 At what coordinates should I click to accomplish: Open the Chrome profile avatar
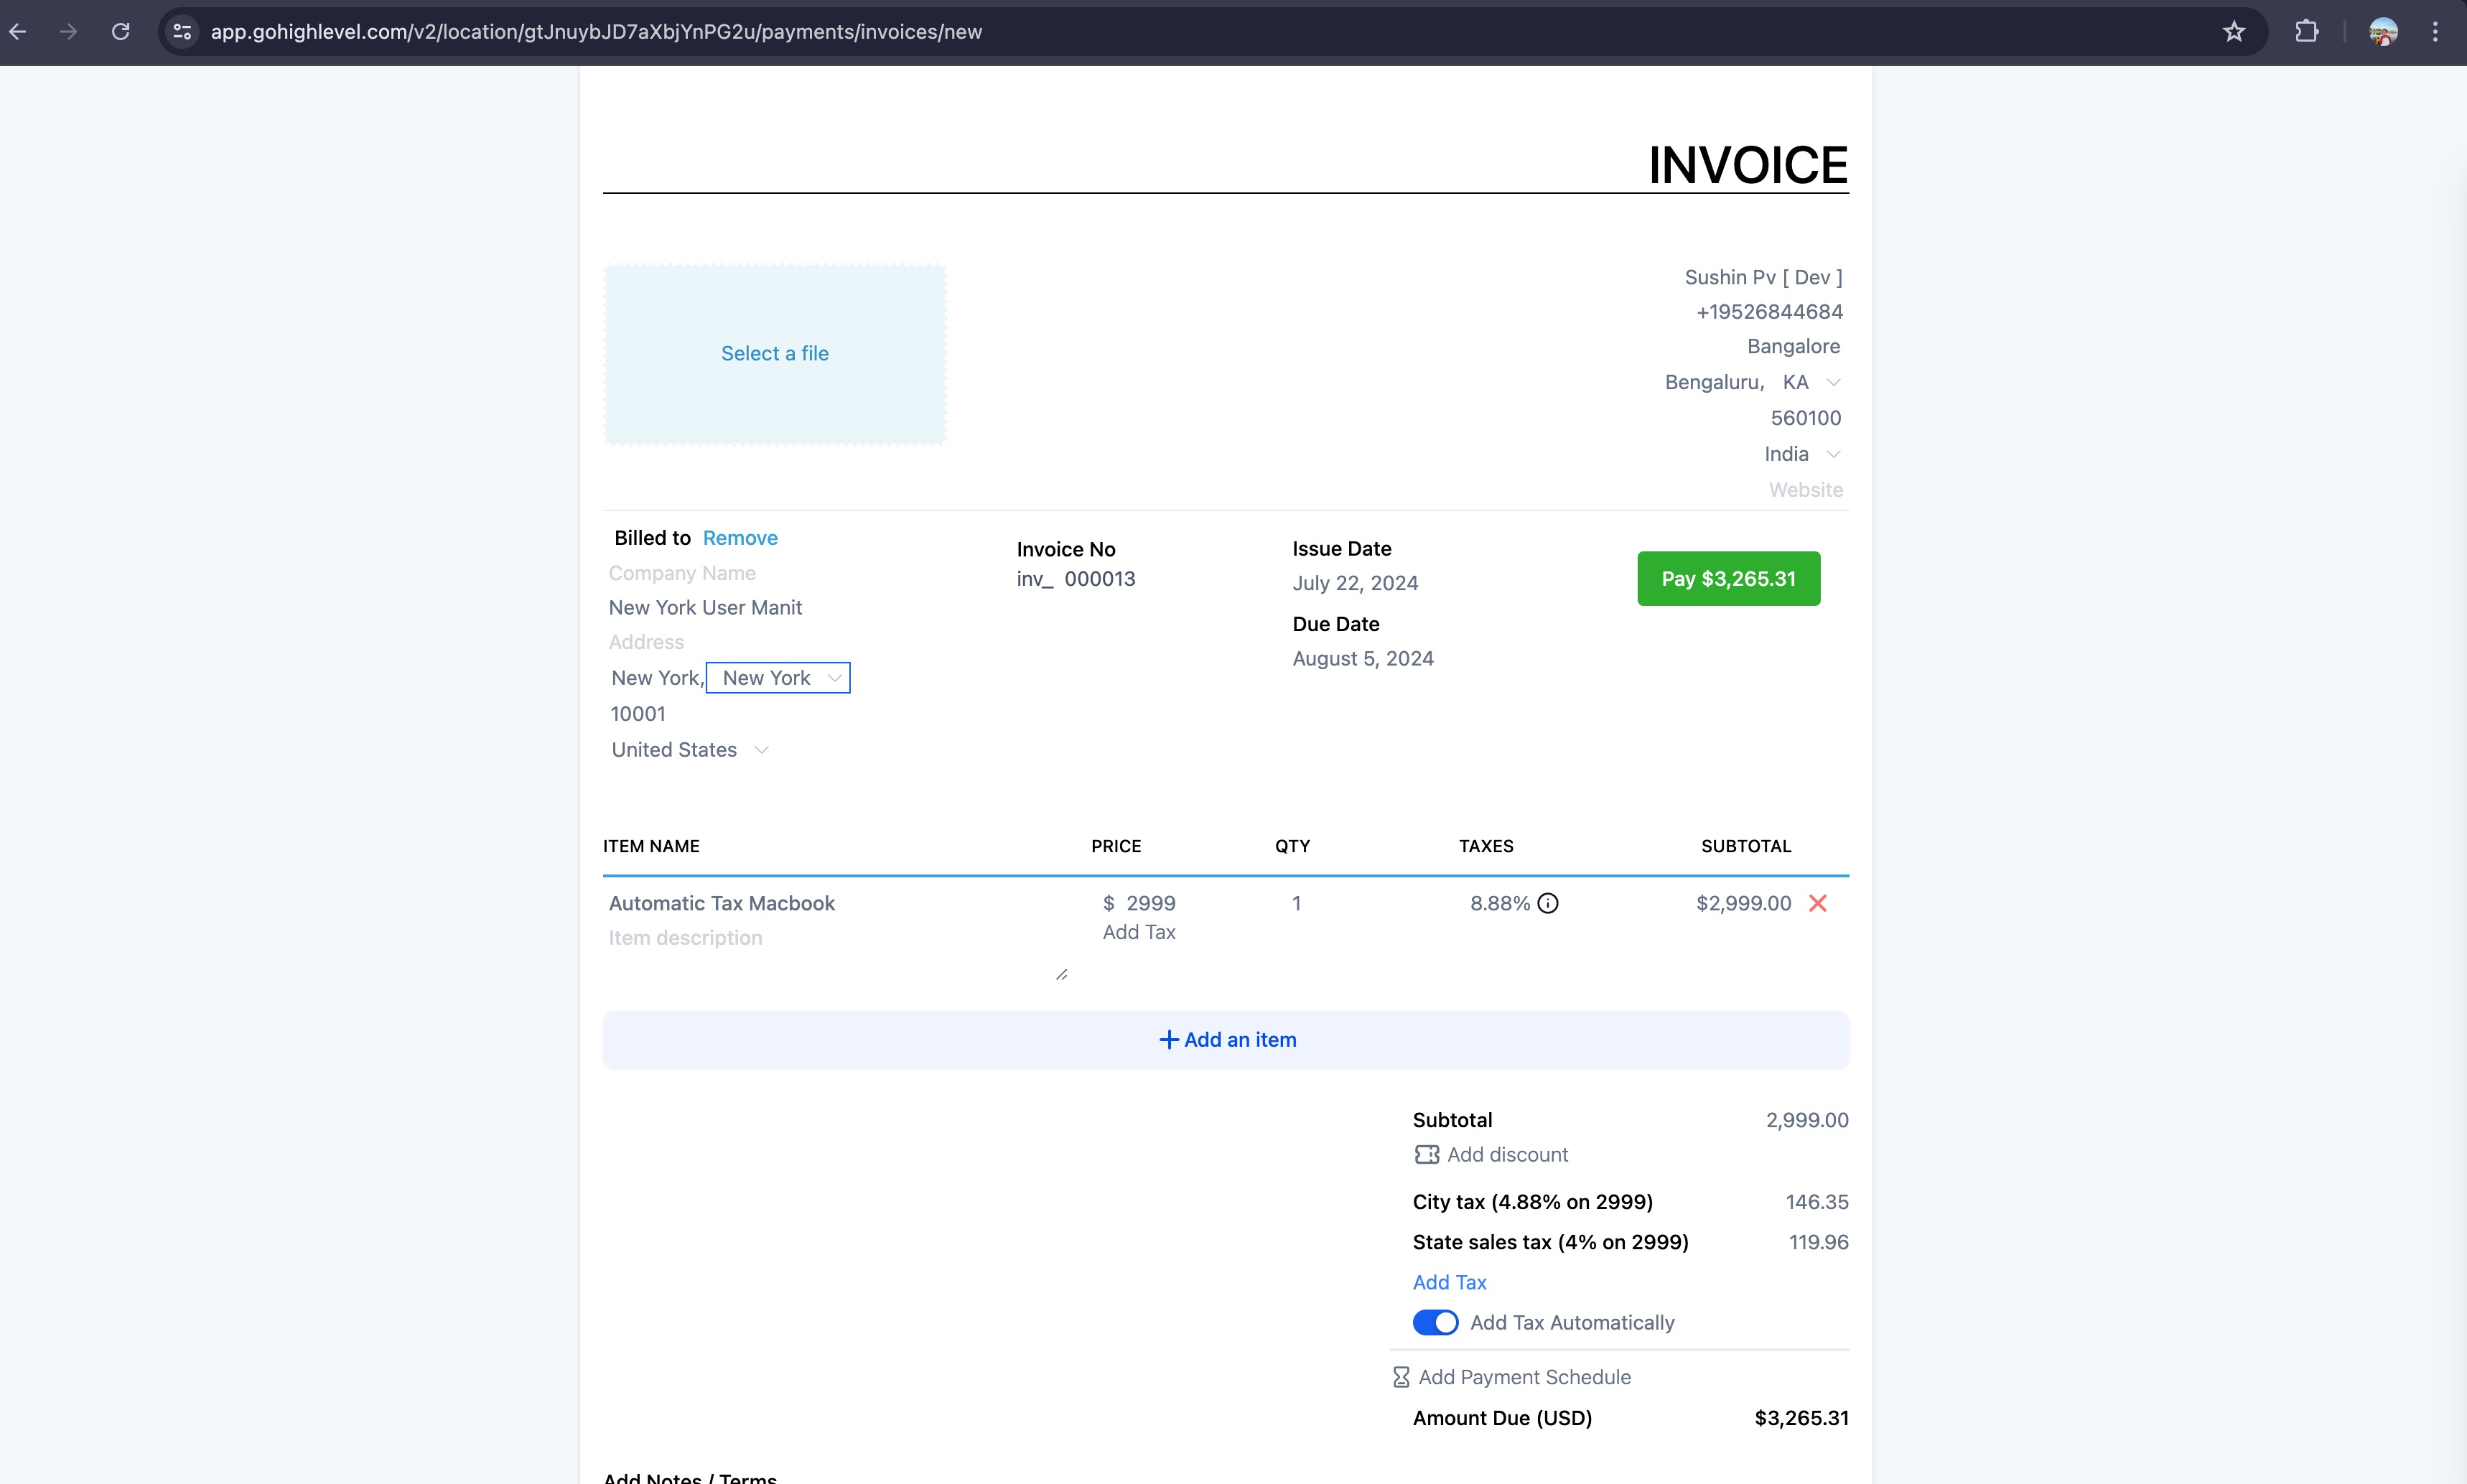pos(2382,32)
